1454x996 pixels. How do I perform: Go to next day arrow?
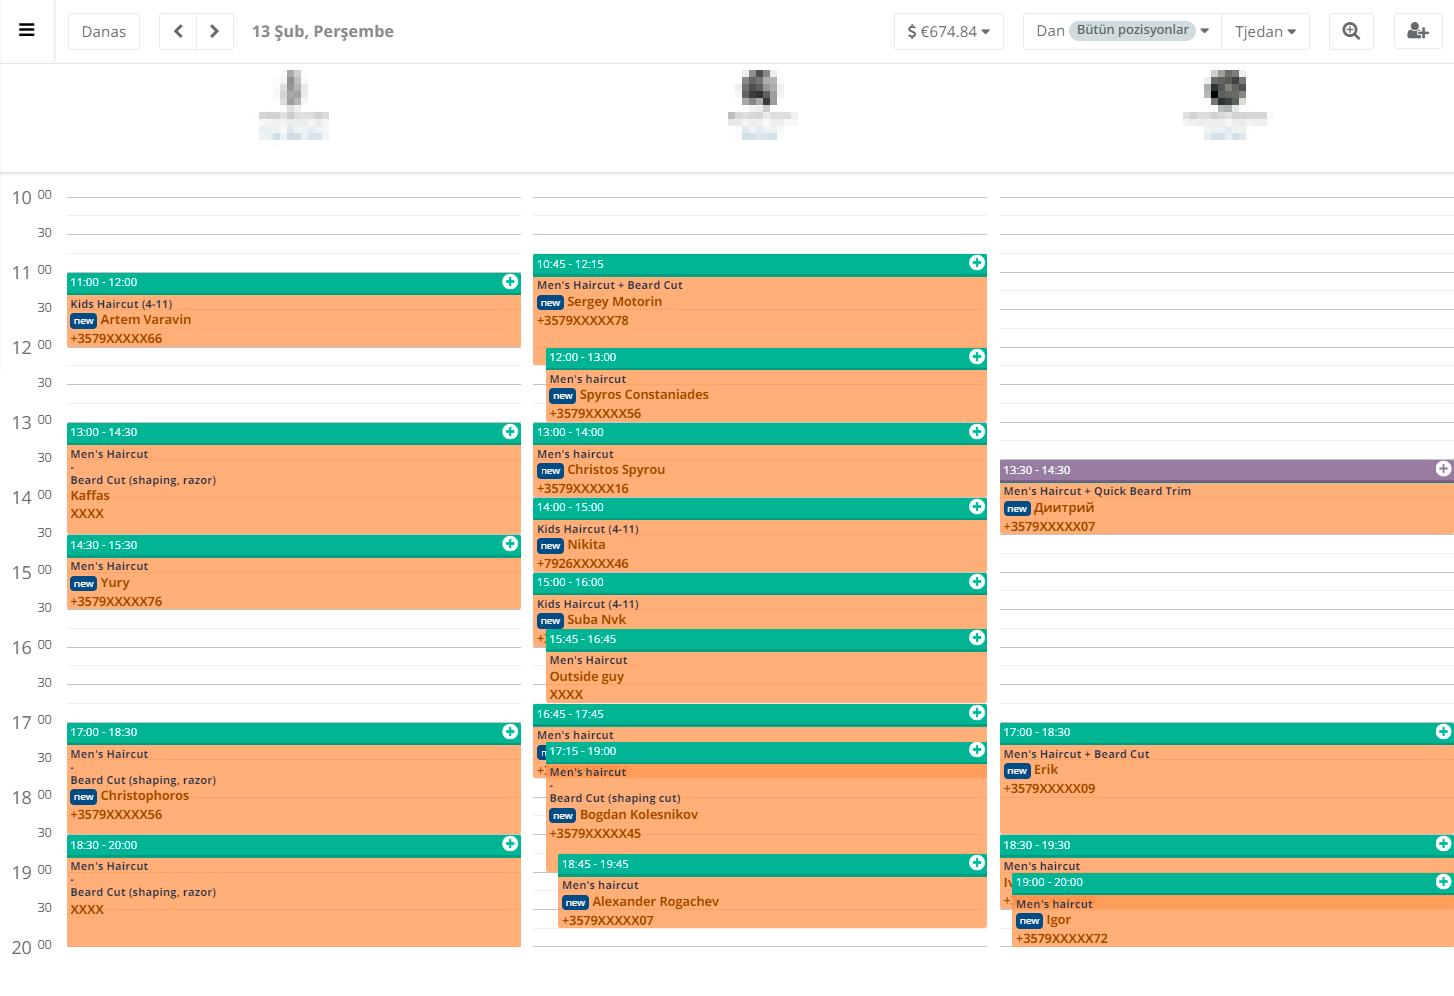(214, 31)
